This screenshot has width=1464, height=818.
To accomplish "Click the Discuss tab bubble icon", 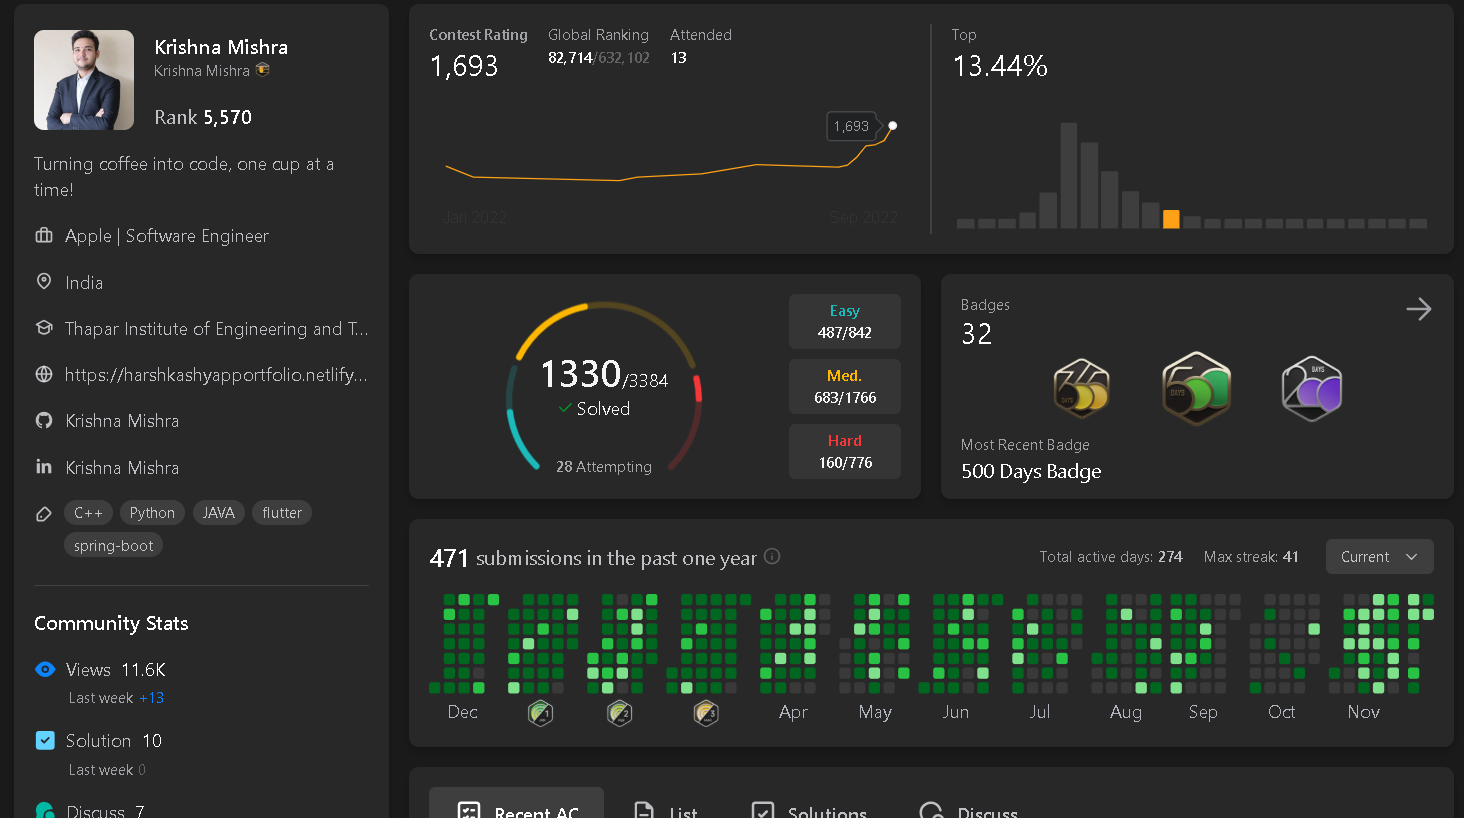I will pos(931,812).
